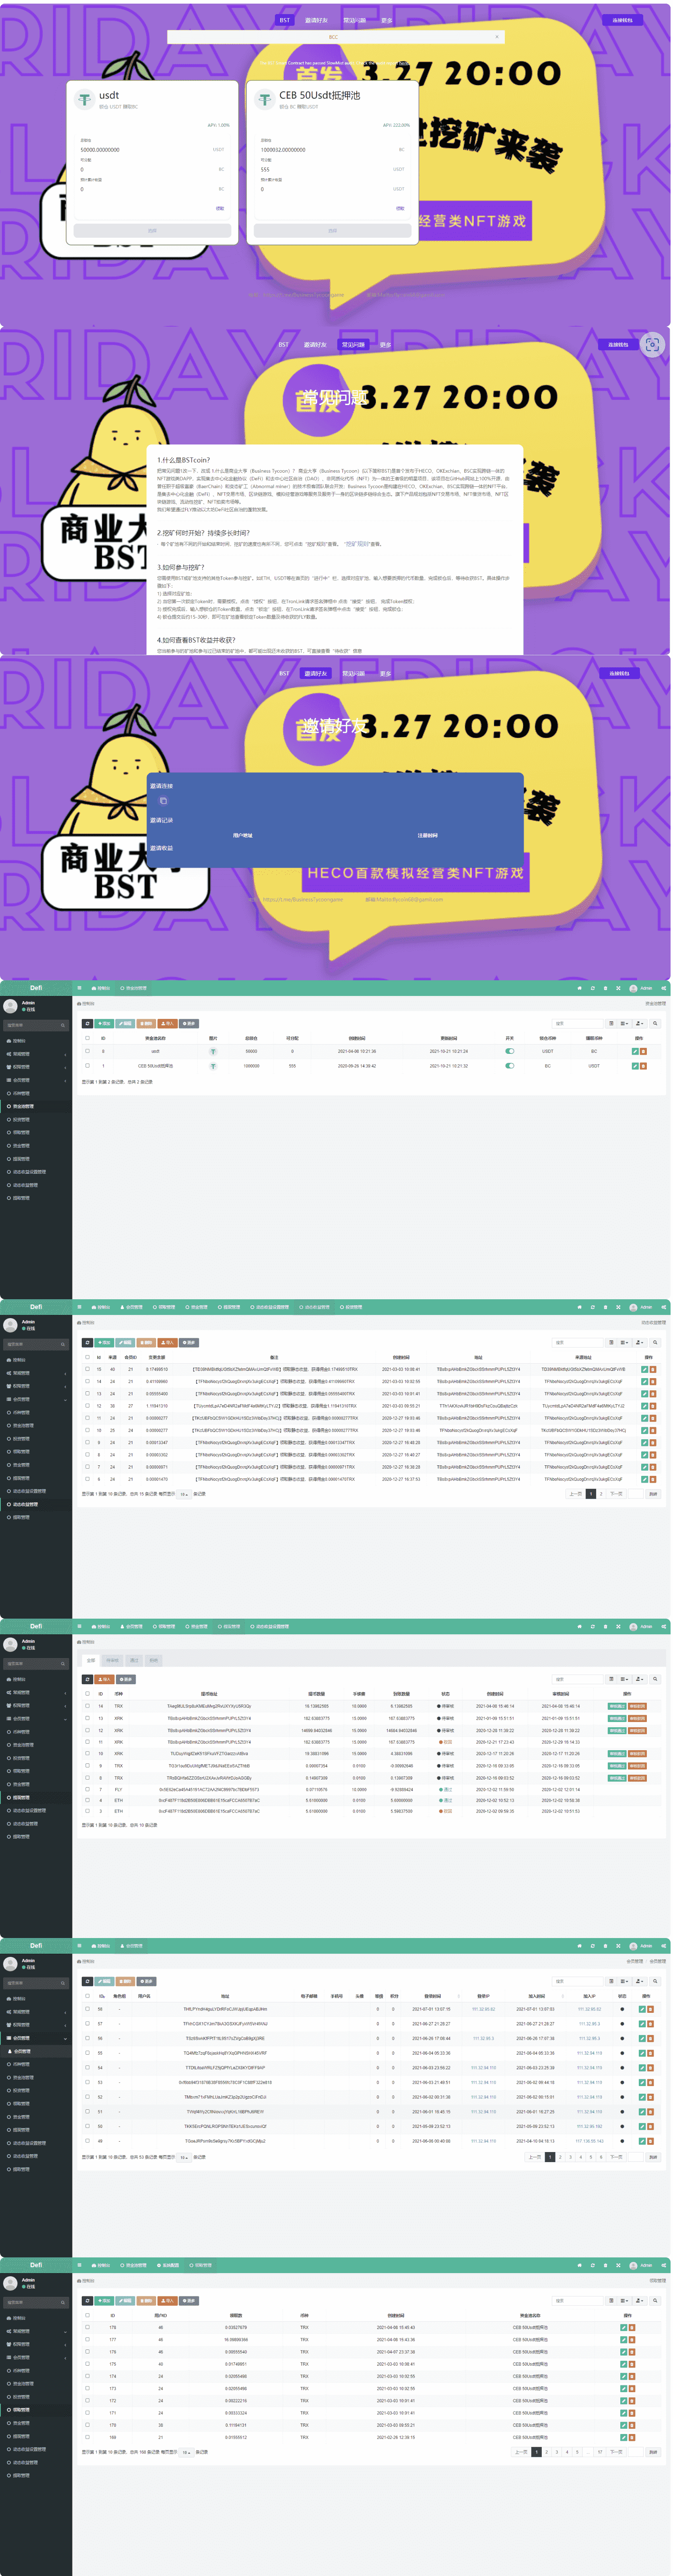Click the sidebar search box on the usdt pool admin page
The image size is (673, 2576).
click(x=36, y=1025)
